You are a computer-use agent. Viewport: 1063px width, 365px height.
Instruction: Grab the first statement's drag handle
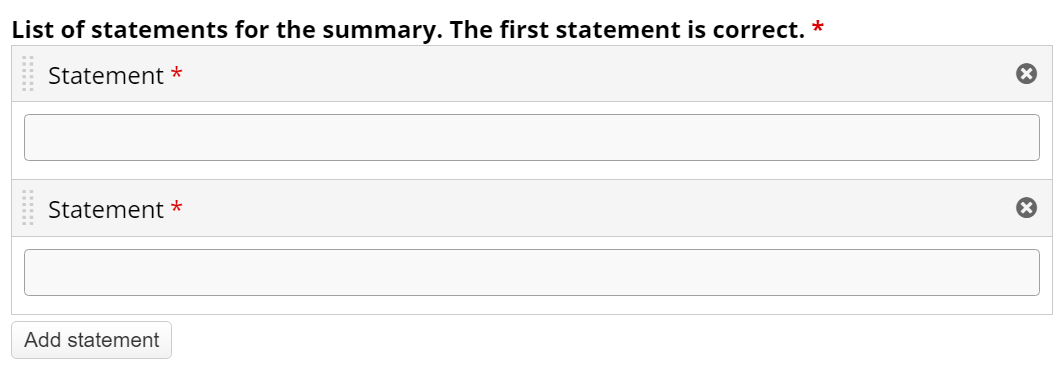point(28,73)
